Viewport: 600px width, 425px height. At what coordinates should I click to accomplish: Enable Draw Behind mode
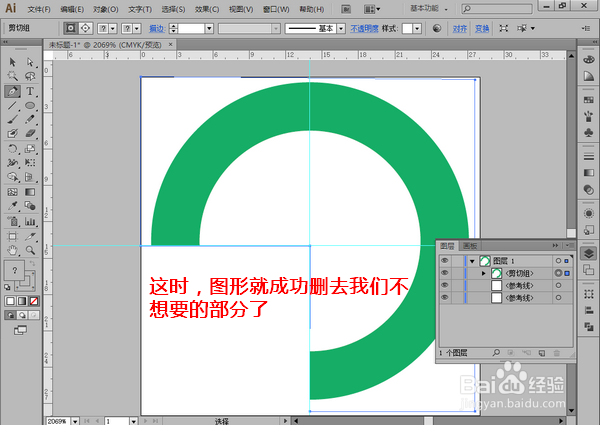(x=23, y=315)
